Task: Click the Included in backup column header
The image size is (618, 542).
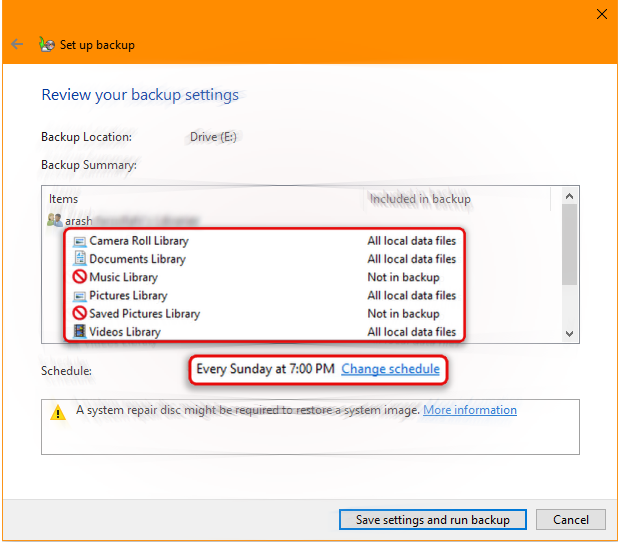Action: pos(420,199)
